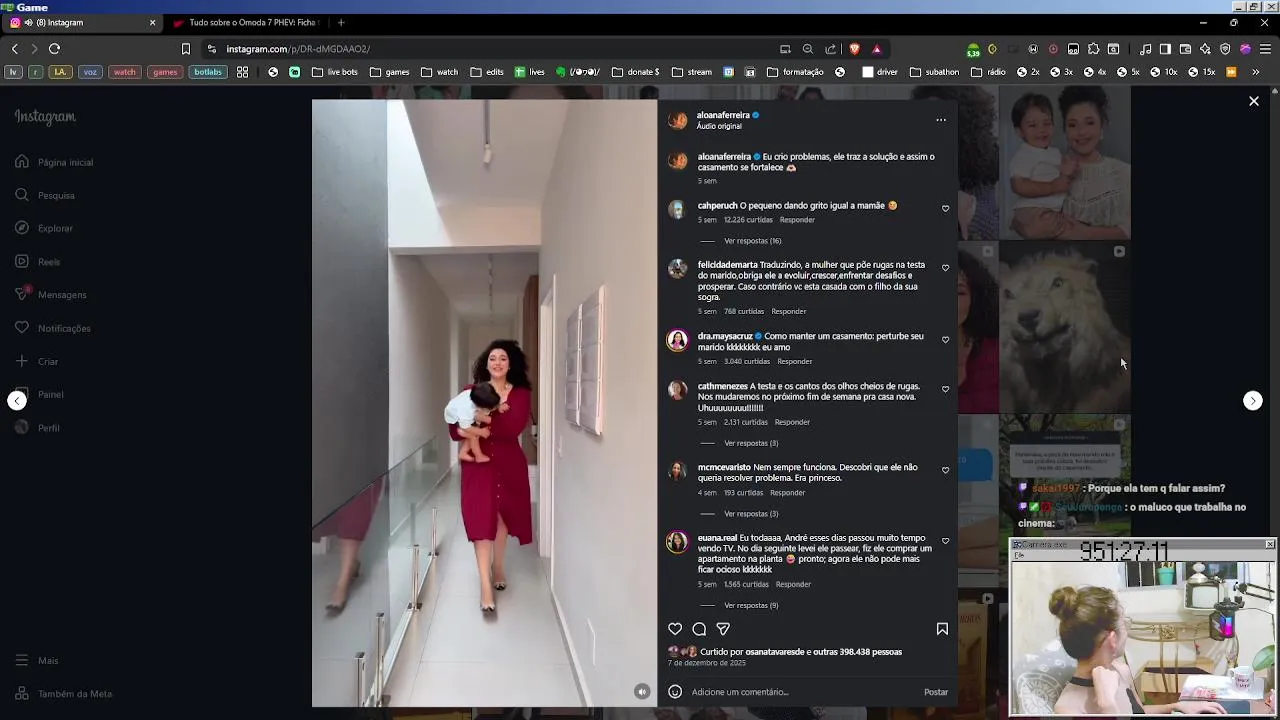1280x720 pixels.
Task: Open post options three-dot menu
Action: point(941,120)
